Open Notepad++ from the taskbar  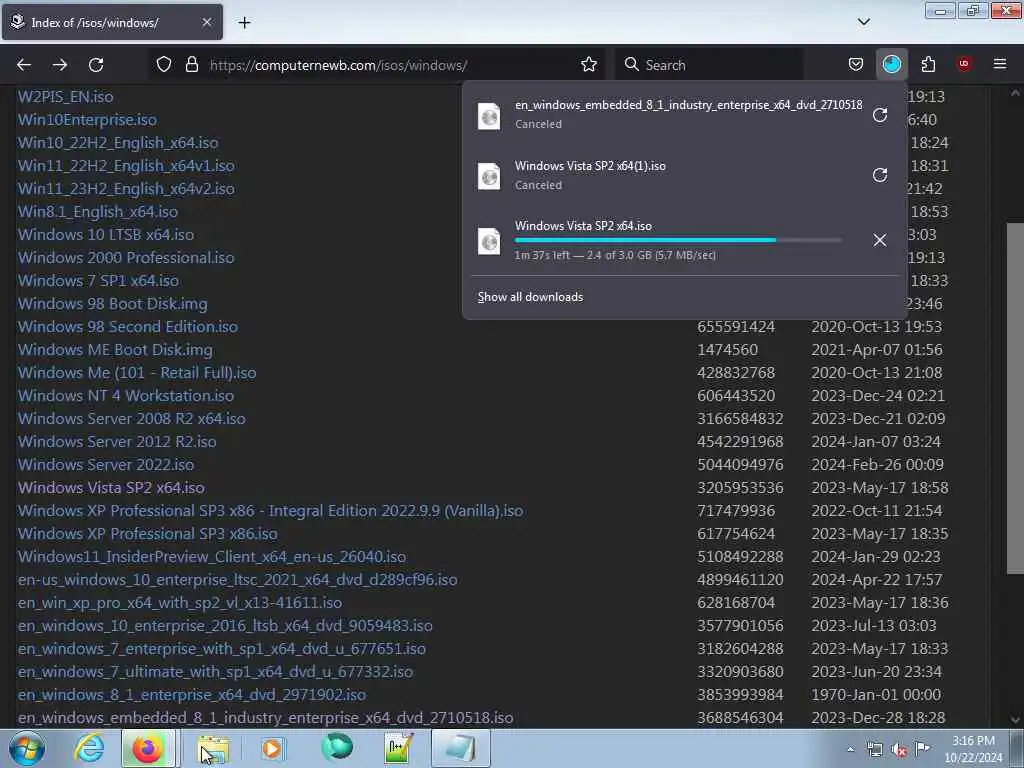398,748
